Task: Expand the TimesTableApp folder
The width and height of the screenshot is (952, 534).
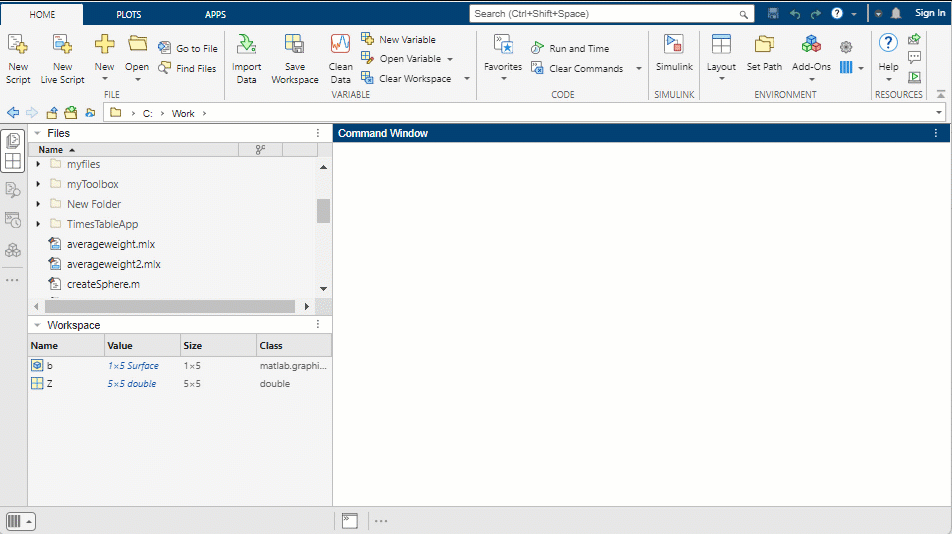Action: (x=38, y=224)
